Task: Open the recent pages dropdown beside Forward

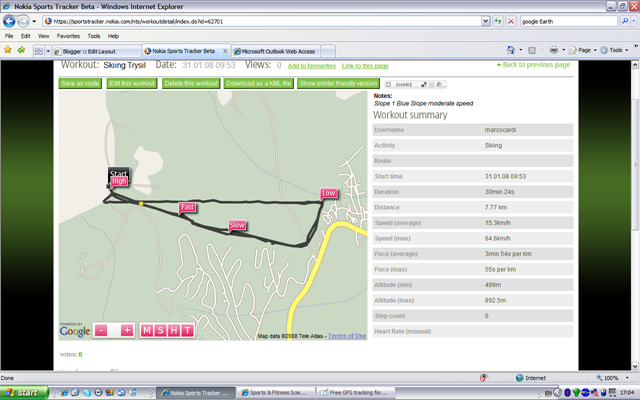Action: pos(34,21)
